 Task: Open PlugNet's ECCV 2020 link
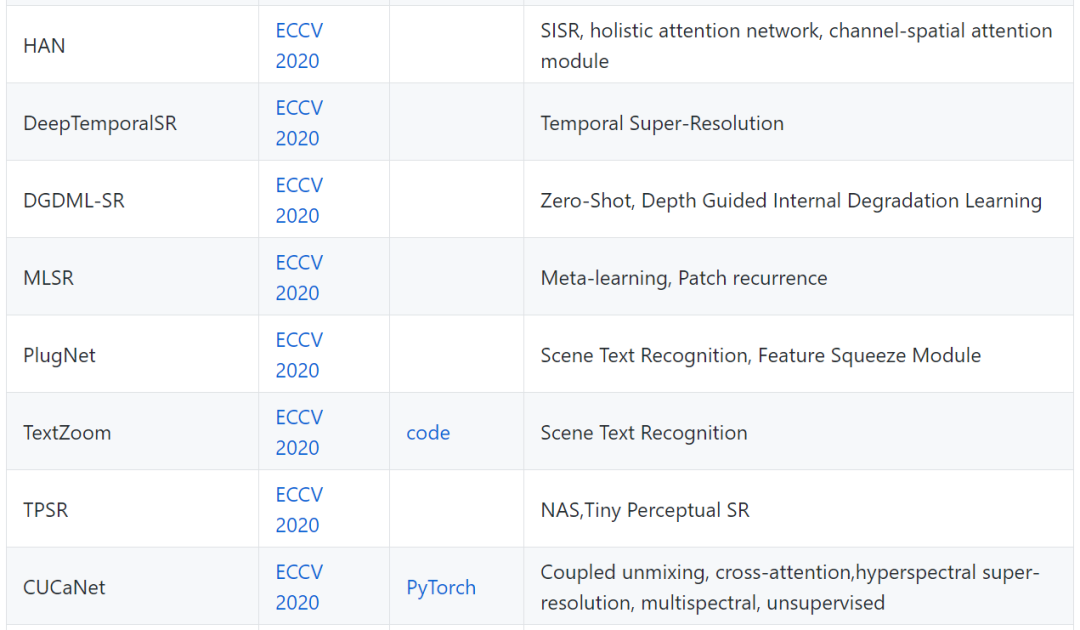[x=299, y=354]
